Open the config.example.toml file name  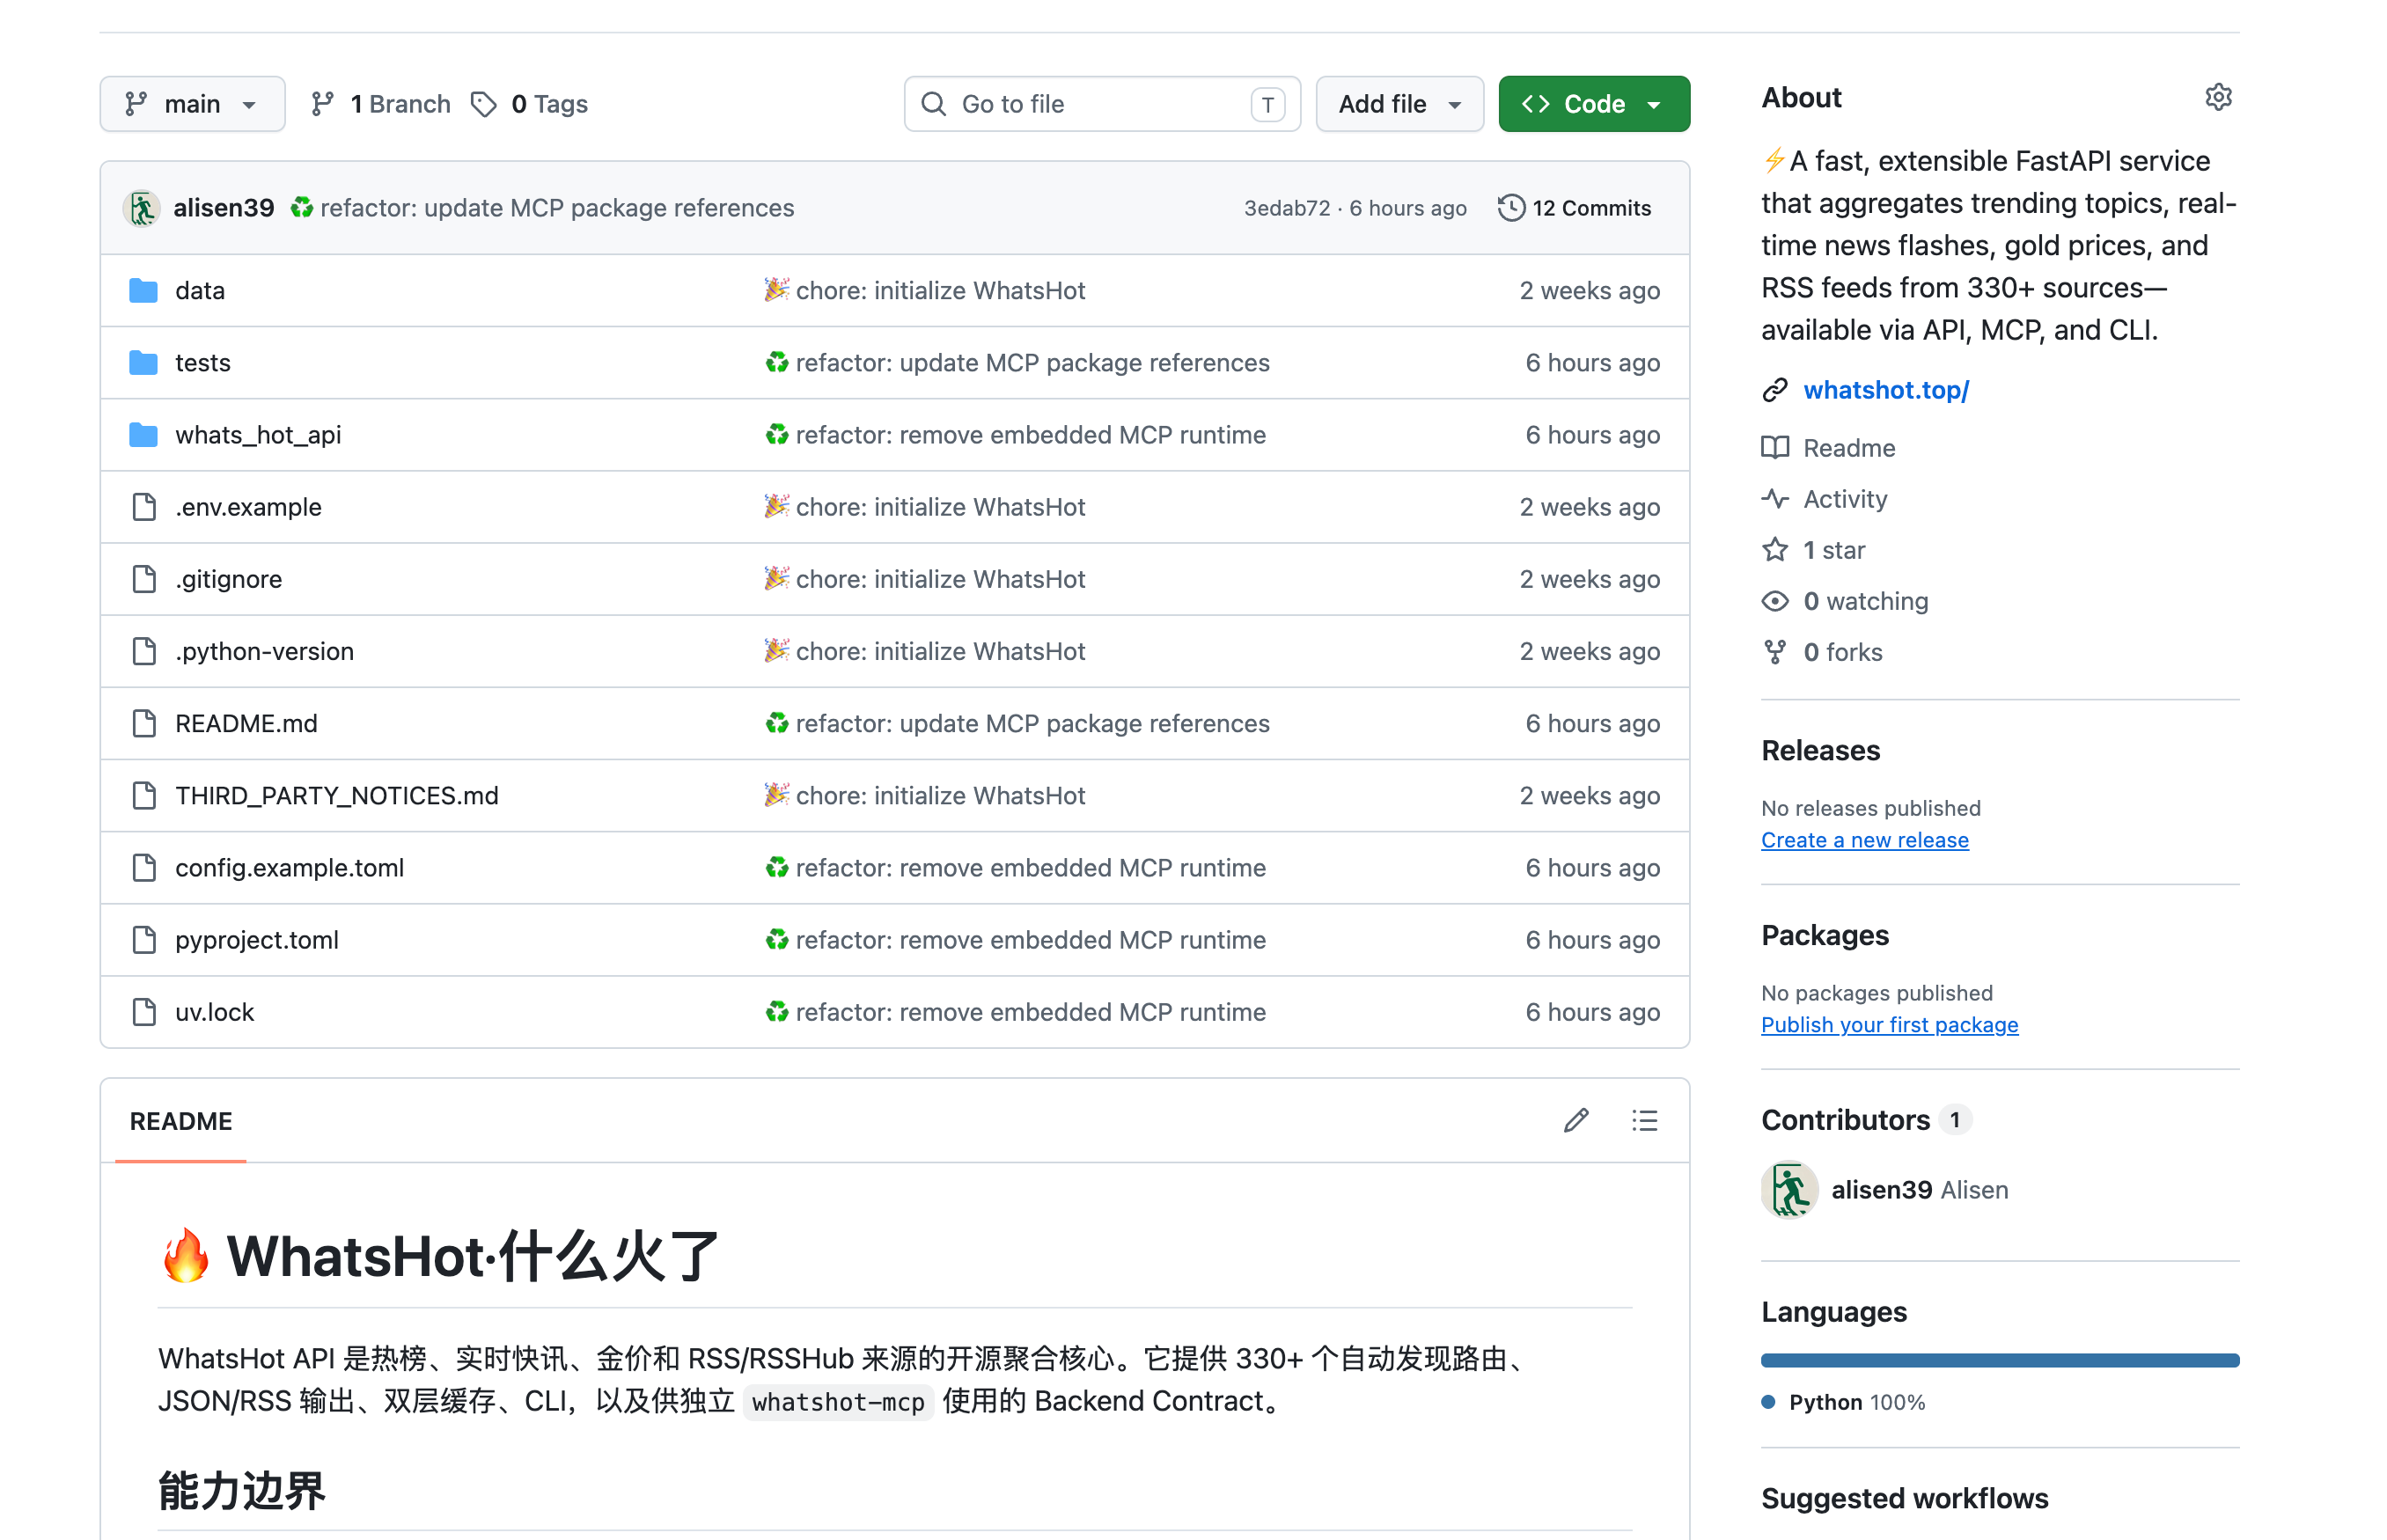[290, 868]
